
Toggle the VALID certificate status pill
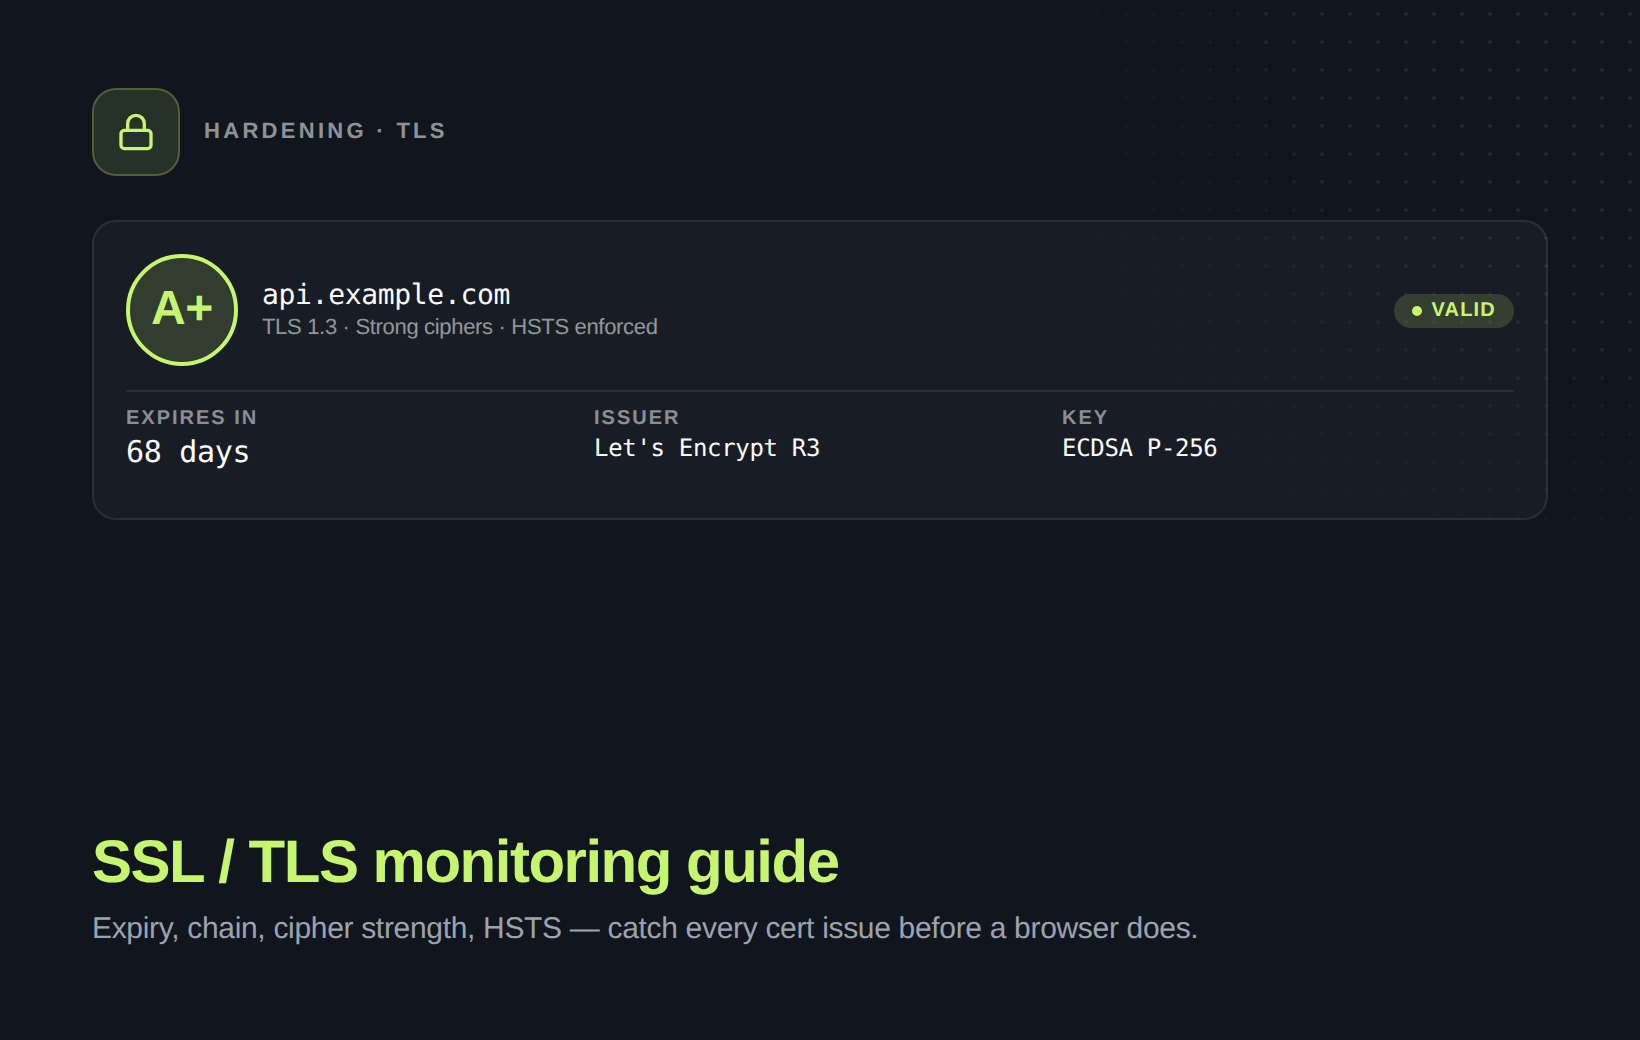[x=1453, y=310]
